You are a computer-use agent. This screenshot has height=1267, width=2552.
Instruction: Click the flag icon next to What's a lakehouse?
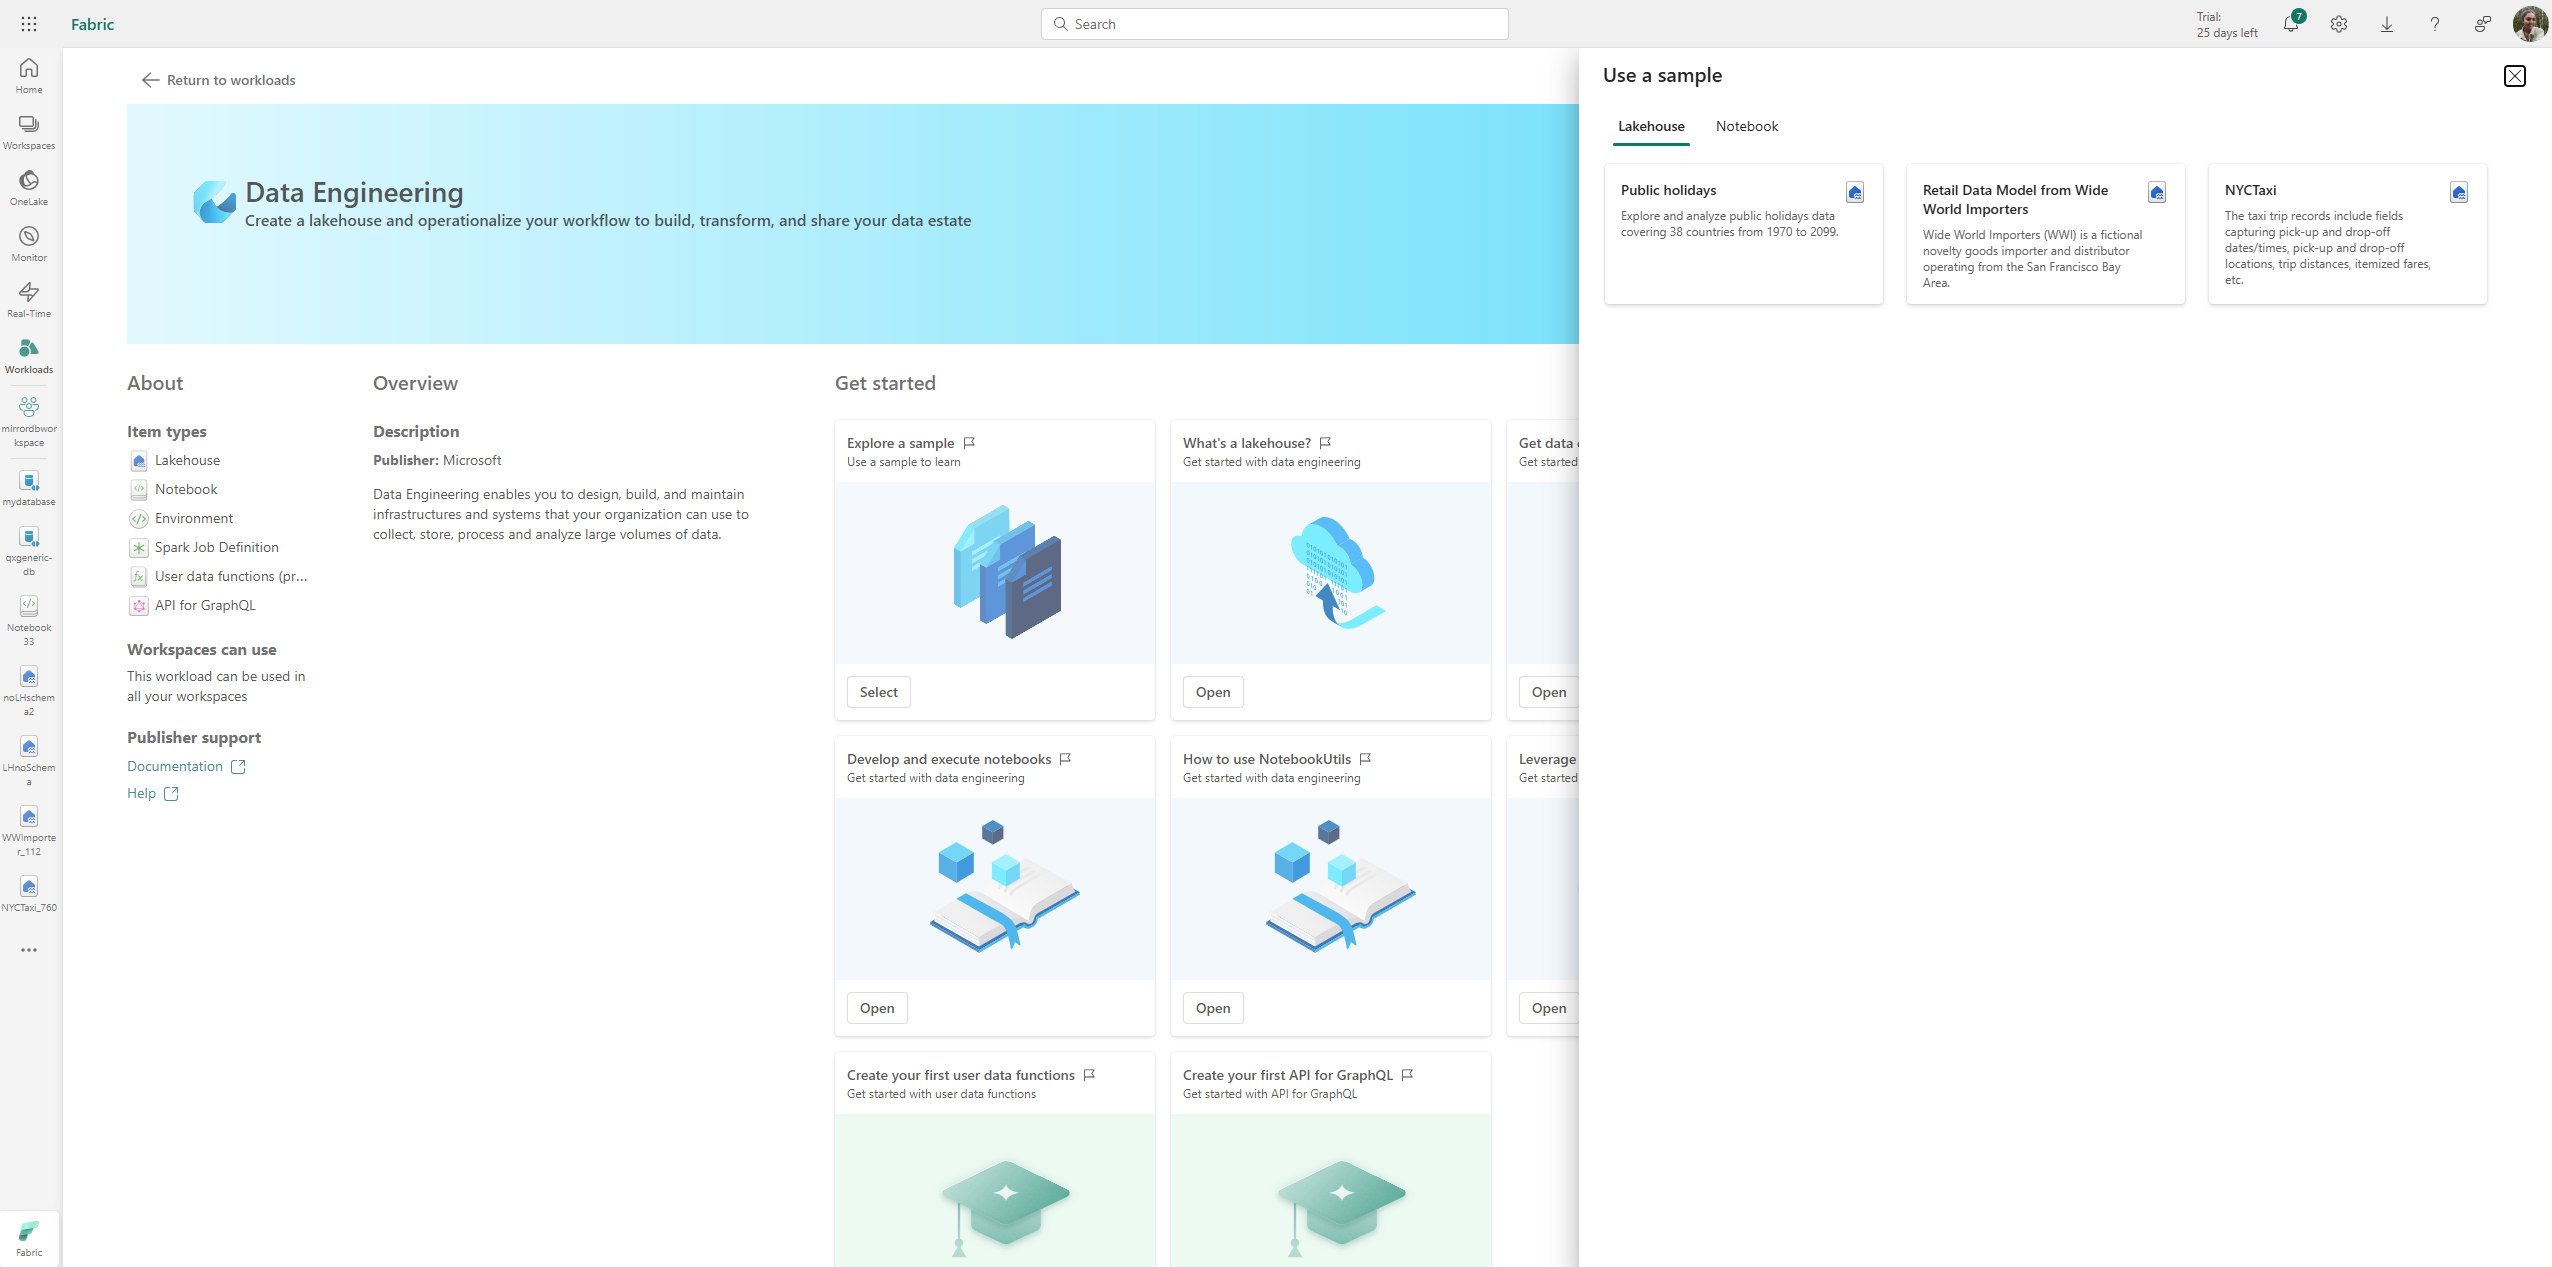(1325, 443)
